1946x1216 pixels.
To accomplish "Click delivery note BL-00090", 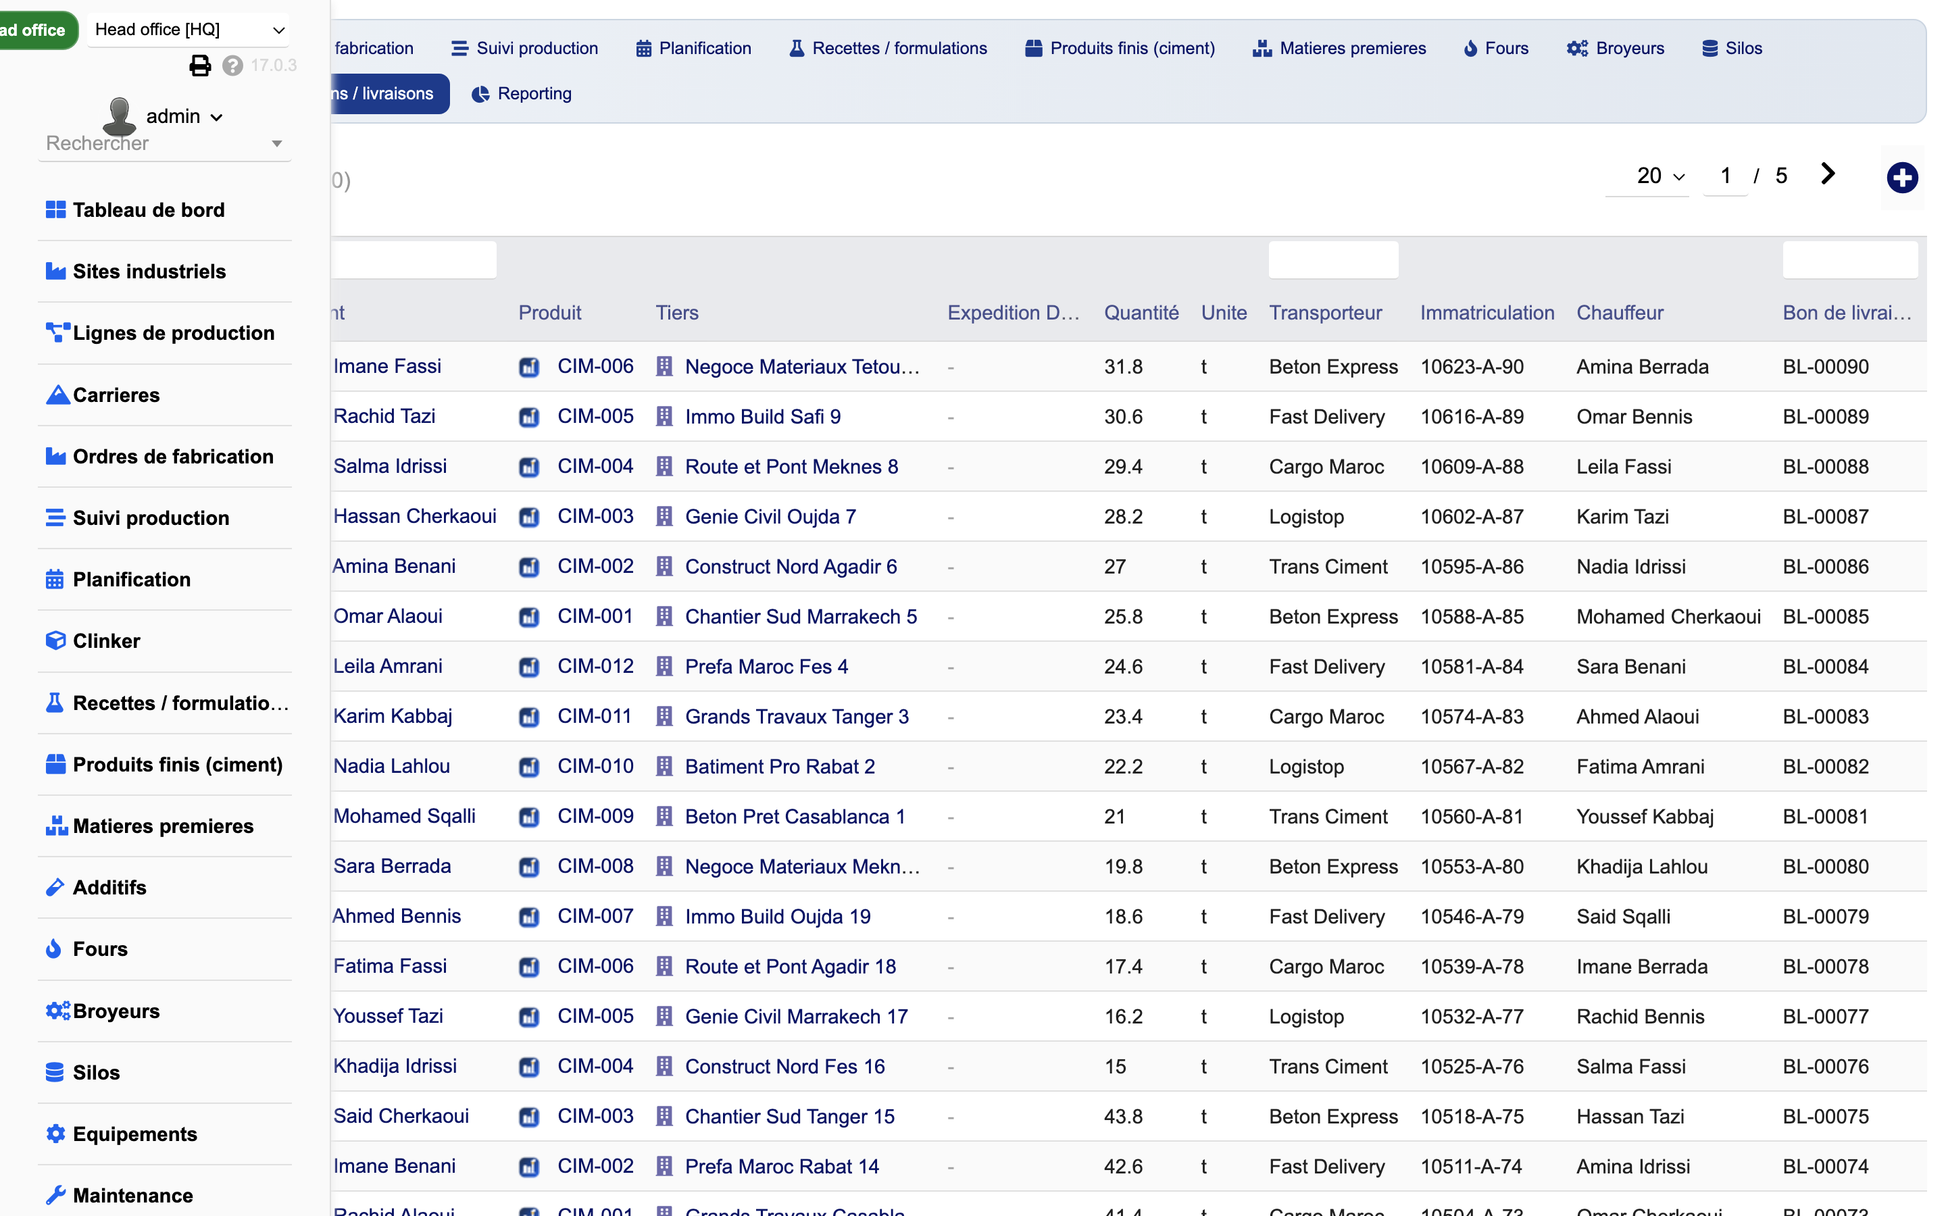I will 1825,366.
